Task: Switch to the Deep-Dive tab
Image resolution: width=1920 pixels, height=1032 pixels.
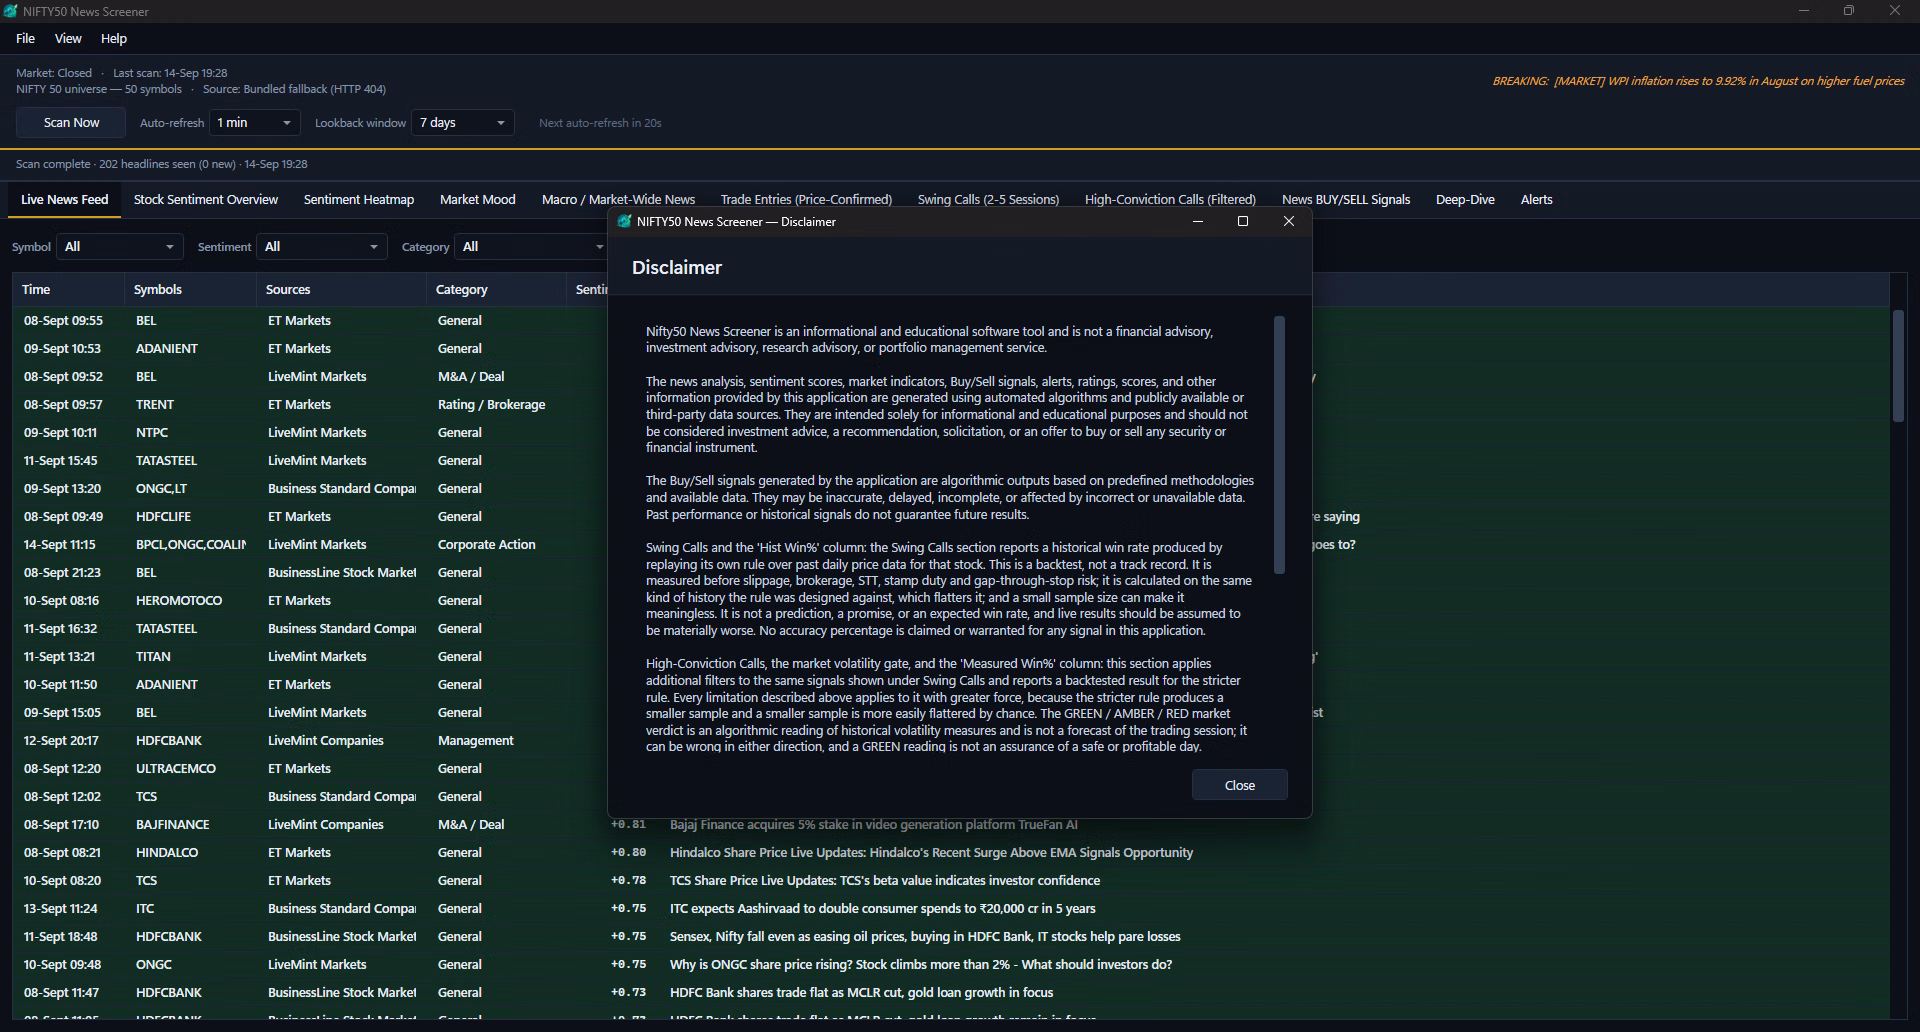Action: [1465, 200]
